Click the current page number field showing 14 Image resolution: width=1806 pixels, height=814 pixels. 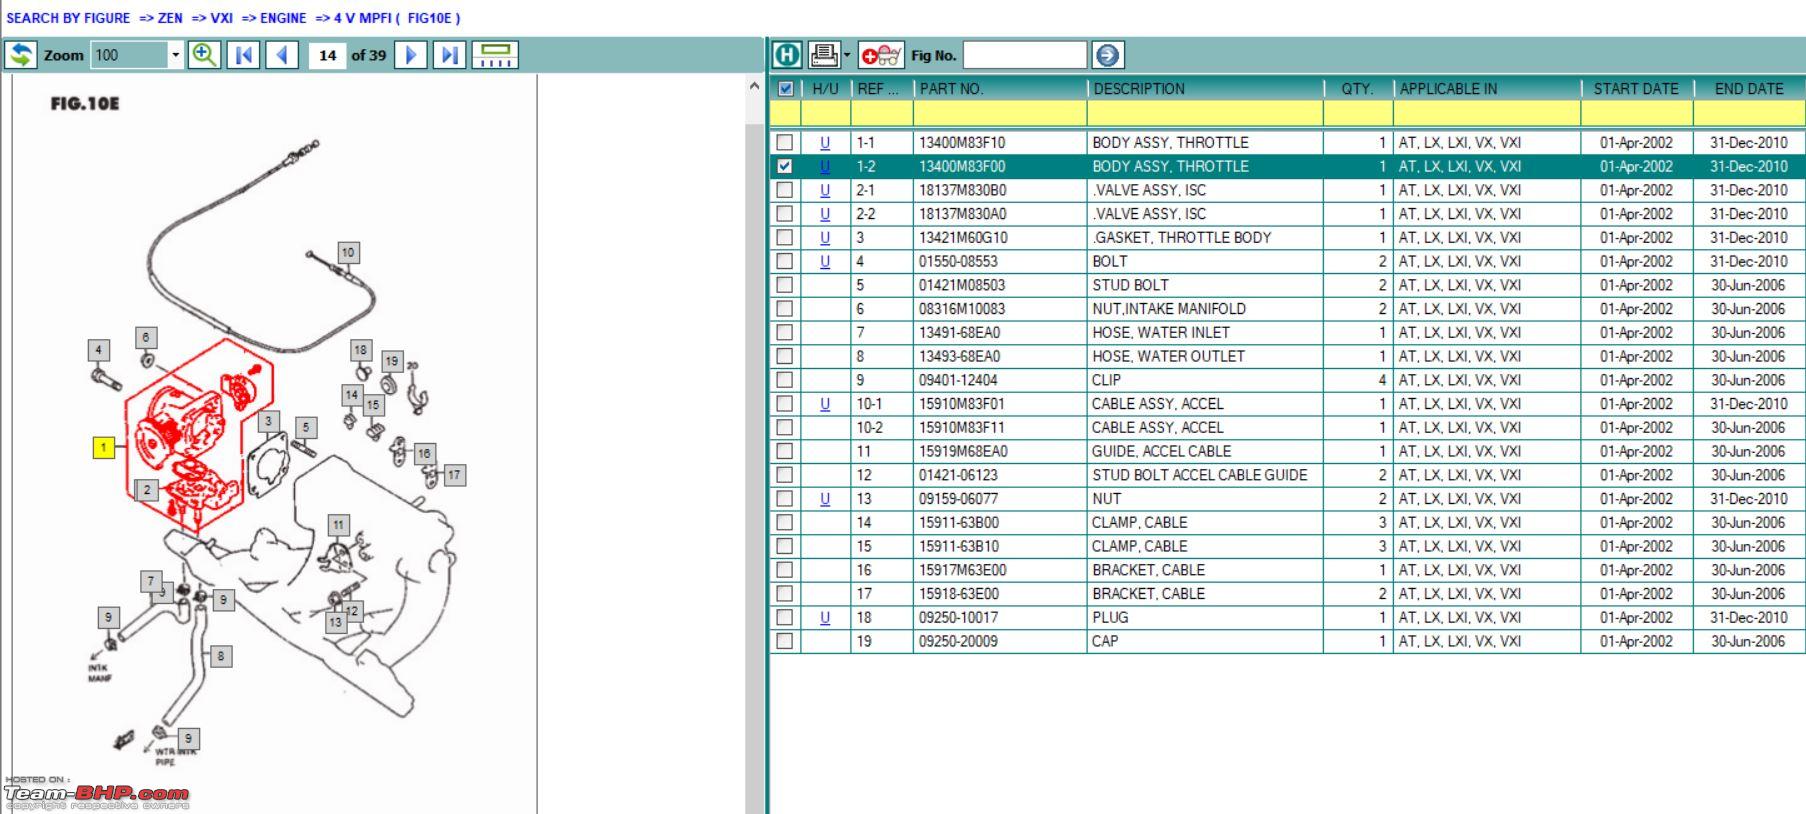327,55
